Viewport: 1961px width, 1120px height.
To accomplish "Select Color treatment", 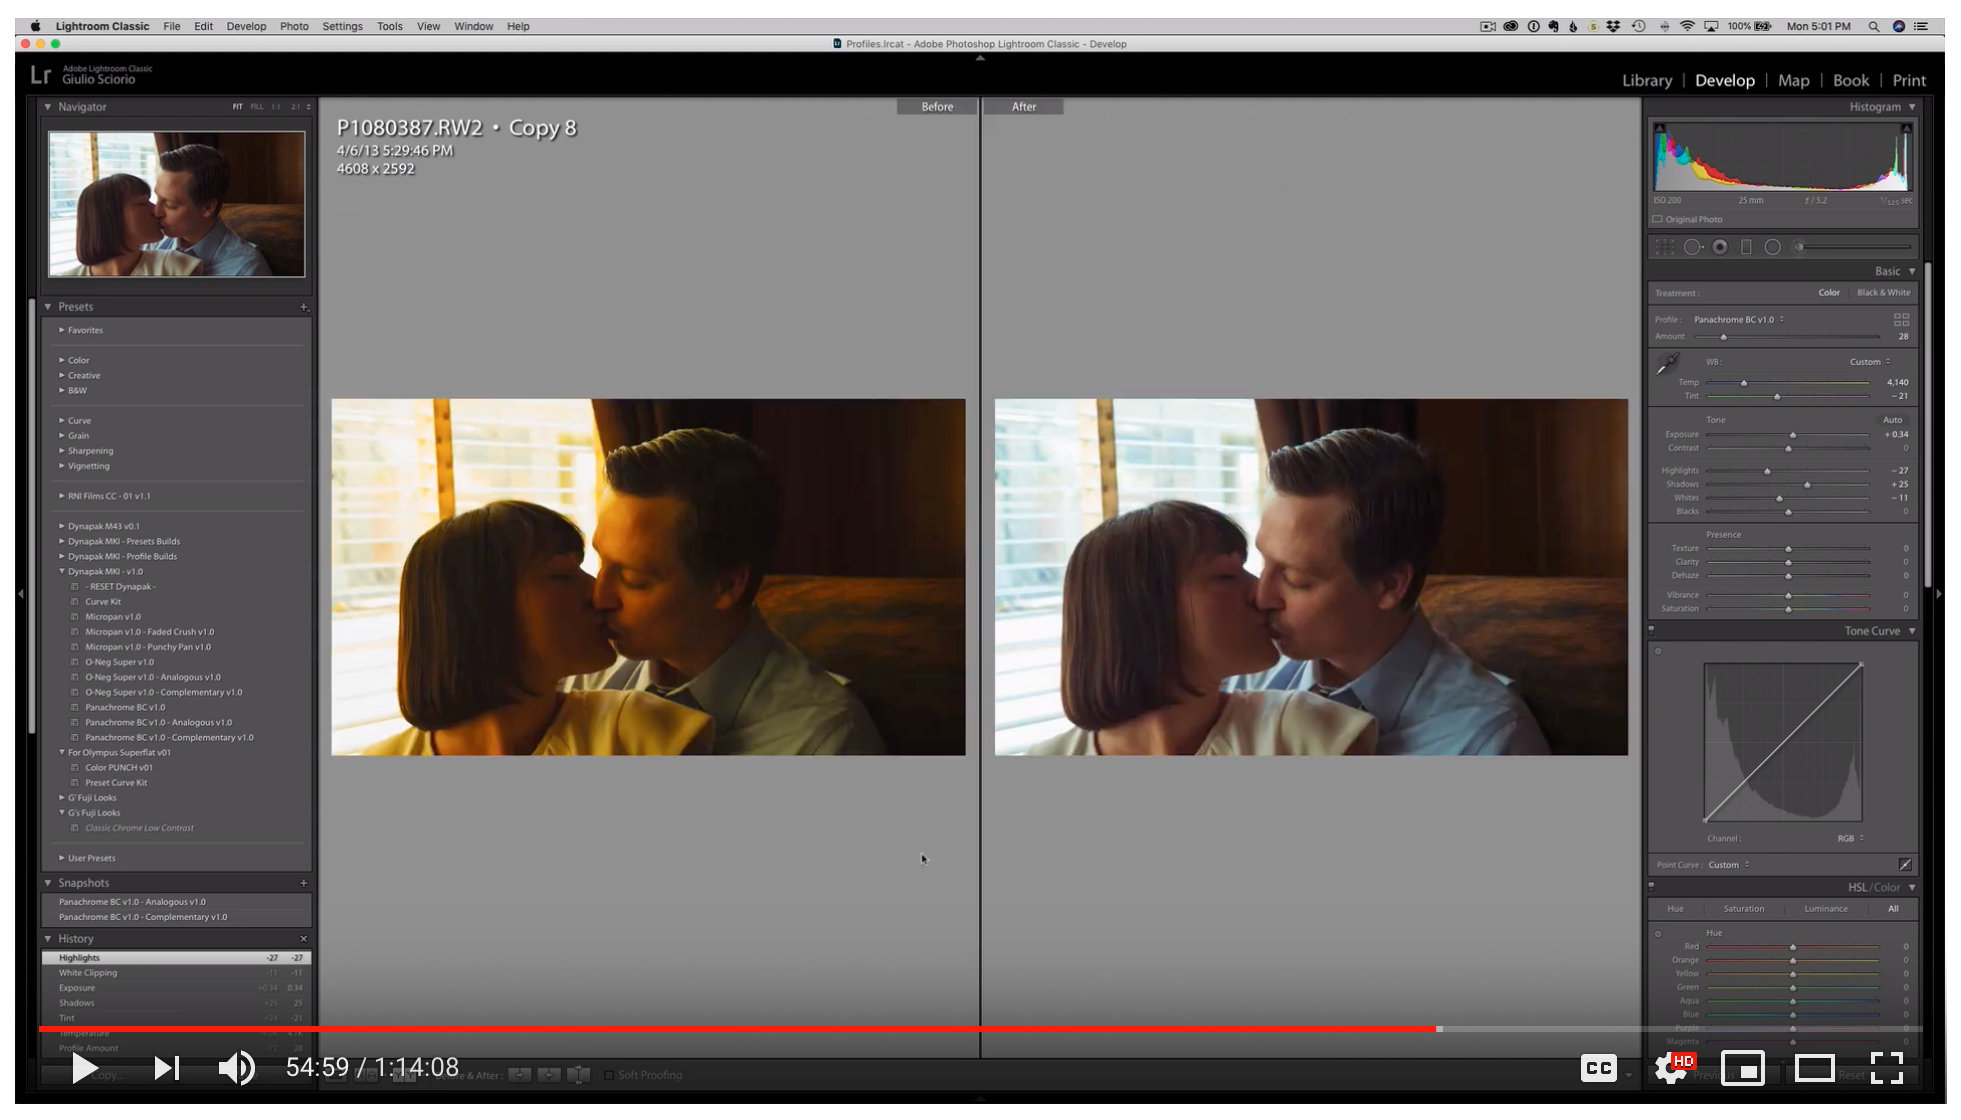I will tap(1829, 293).
